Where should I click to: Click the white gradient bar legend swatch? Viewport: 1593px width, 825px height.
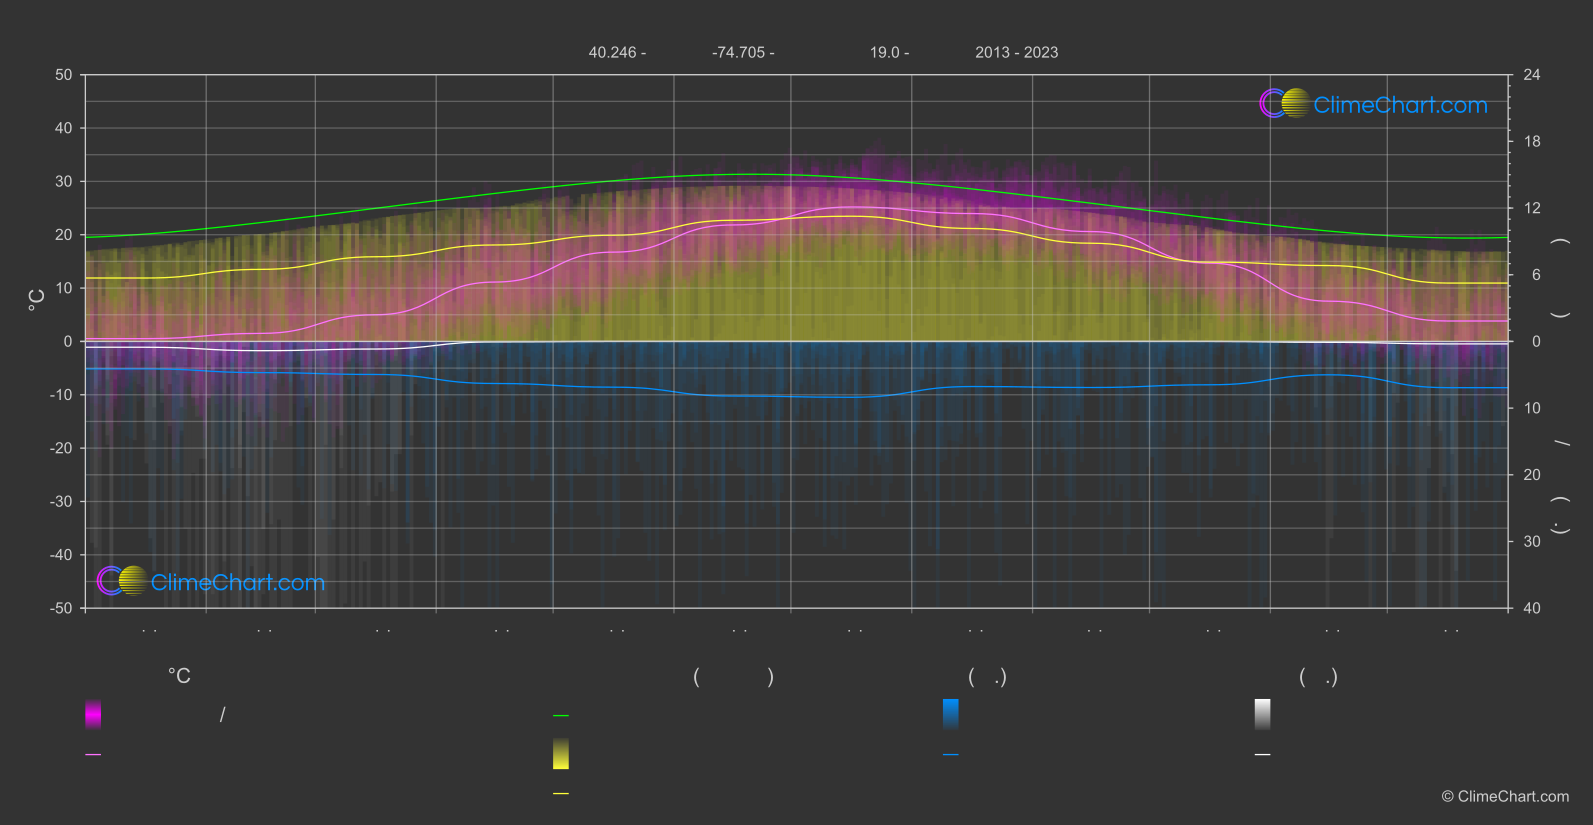tap(1263, 714)
